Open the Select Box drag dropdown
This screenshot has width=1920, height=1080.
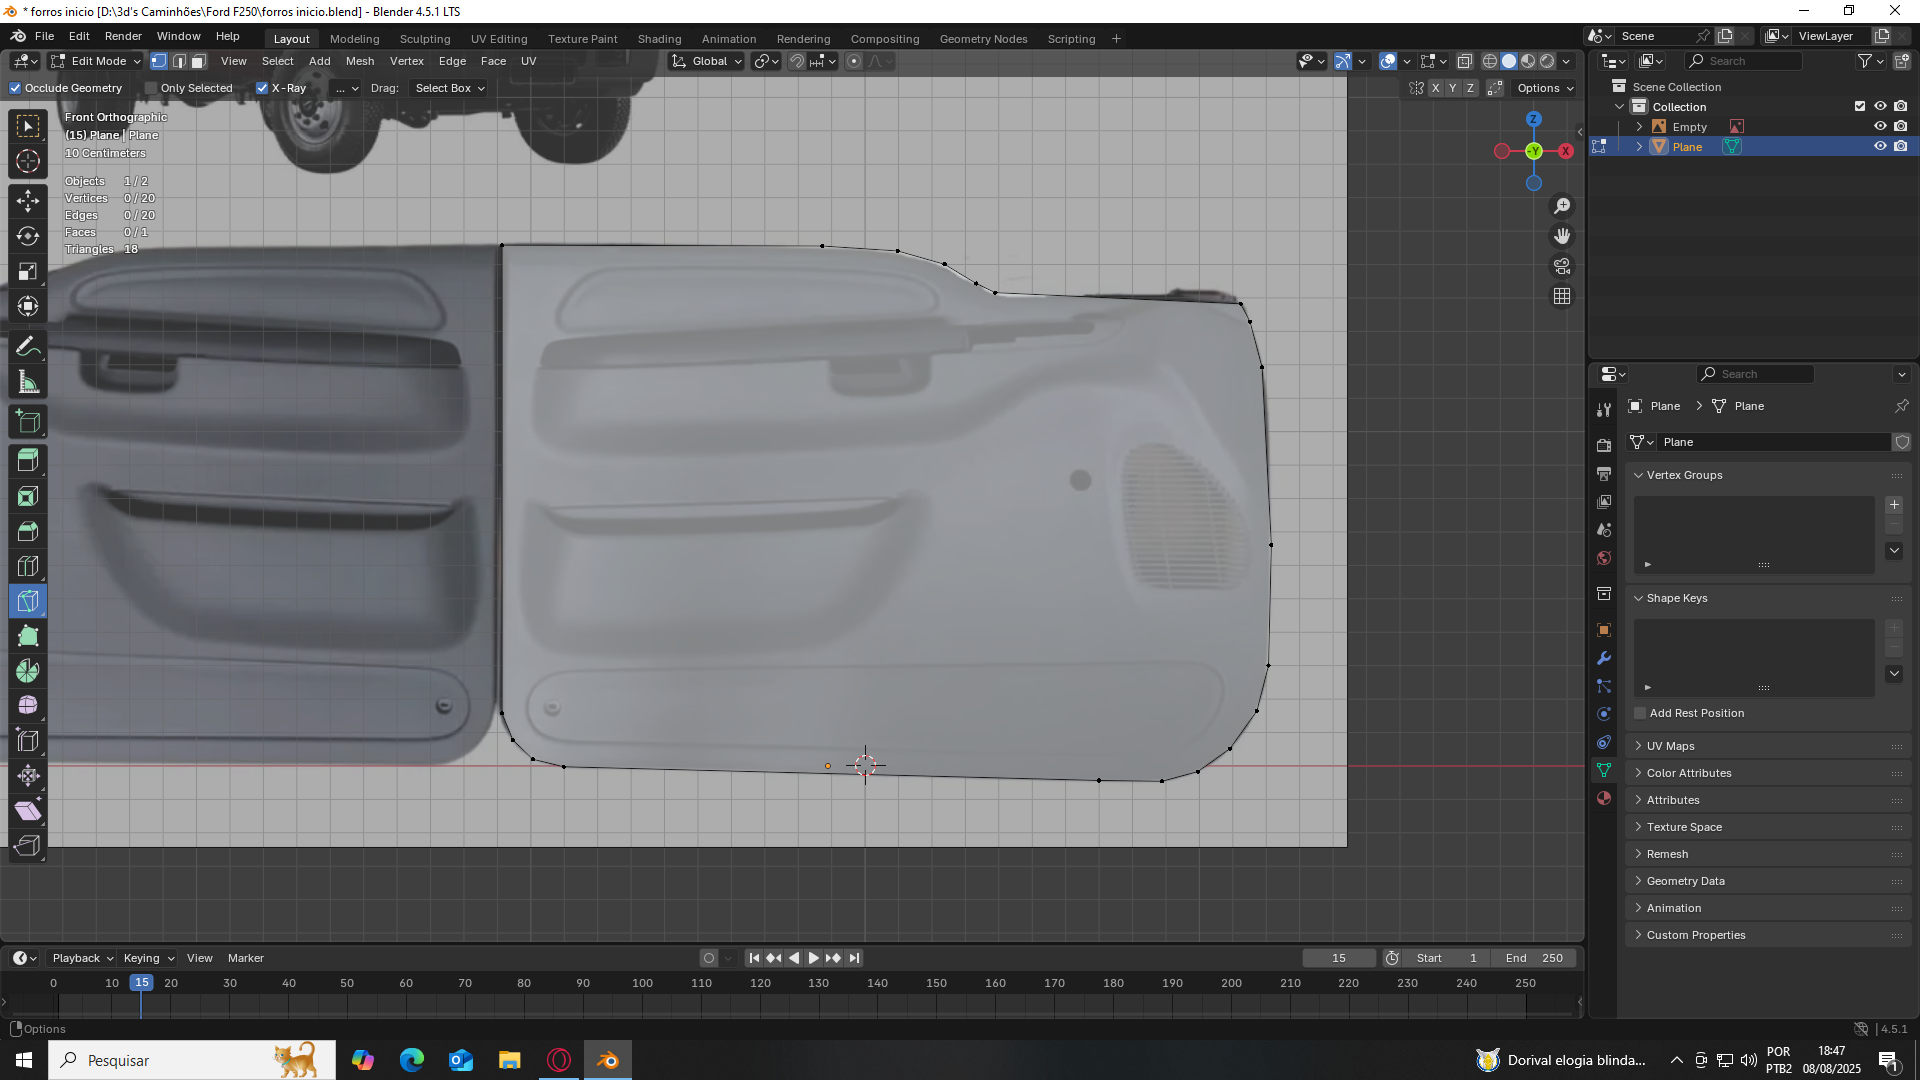[449, 88]
